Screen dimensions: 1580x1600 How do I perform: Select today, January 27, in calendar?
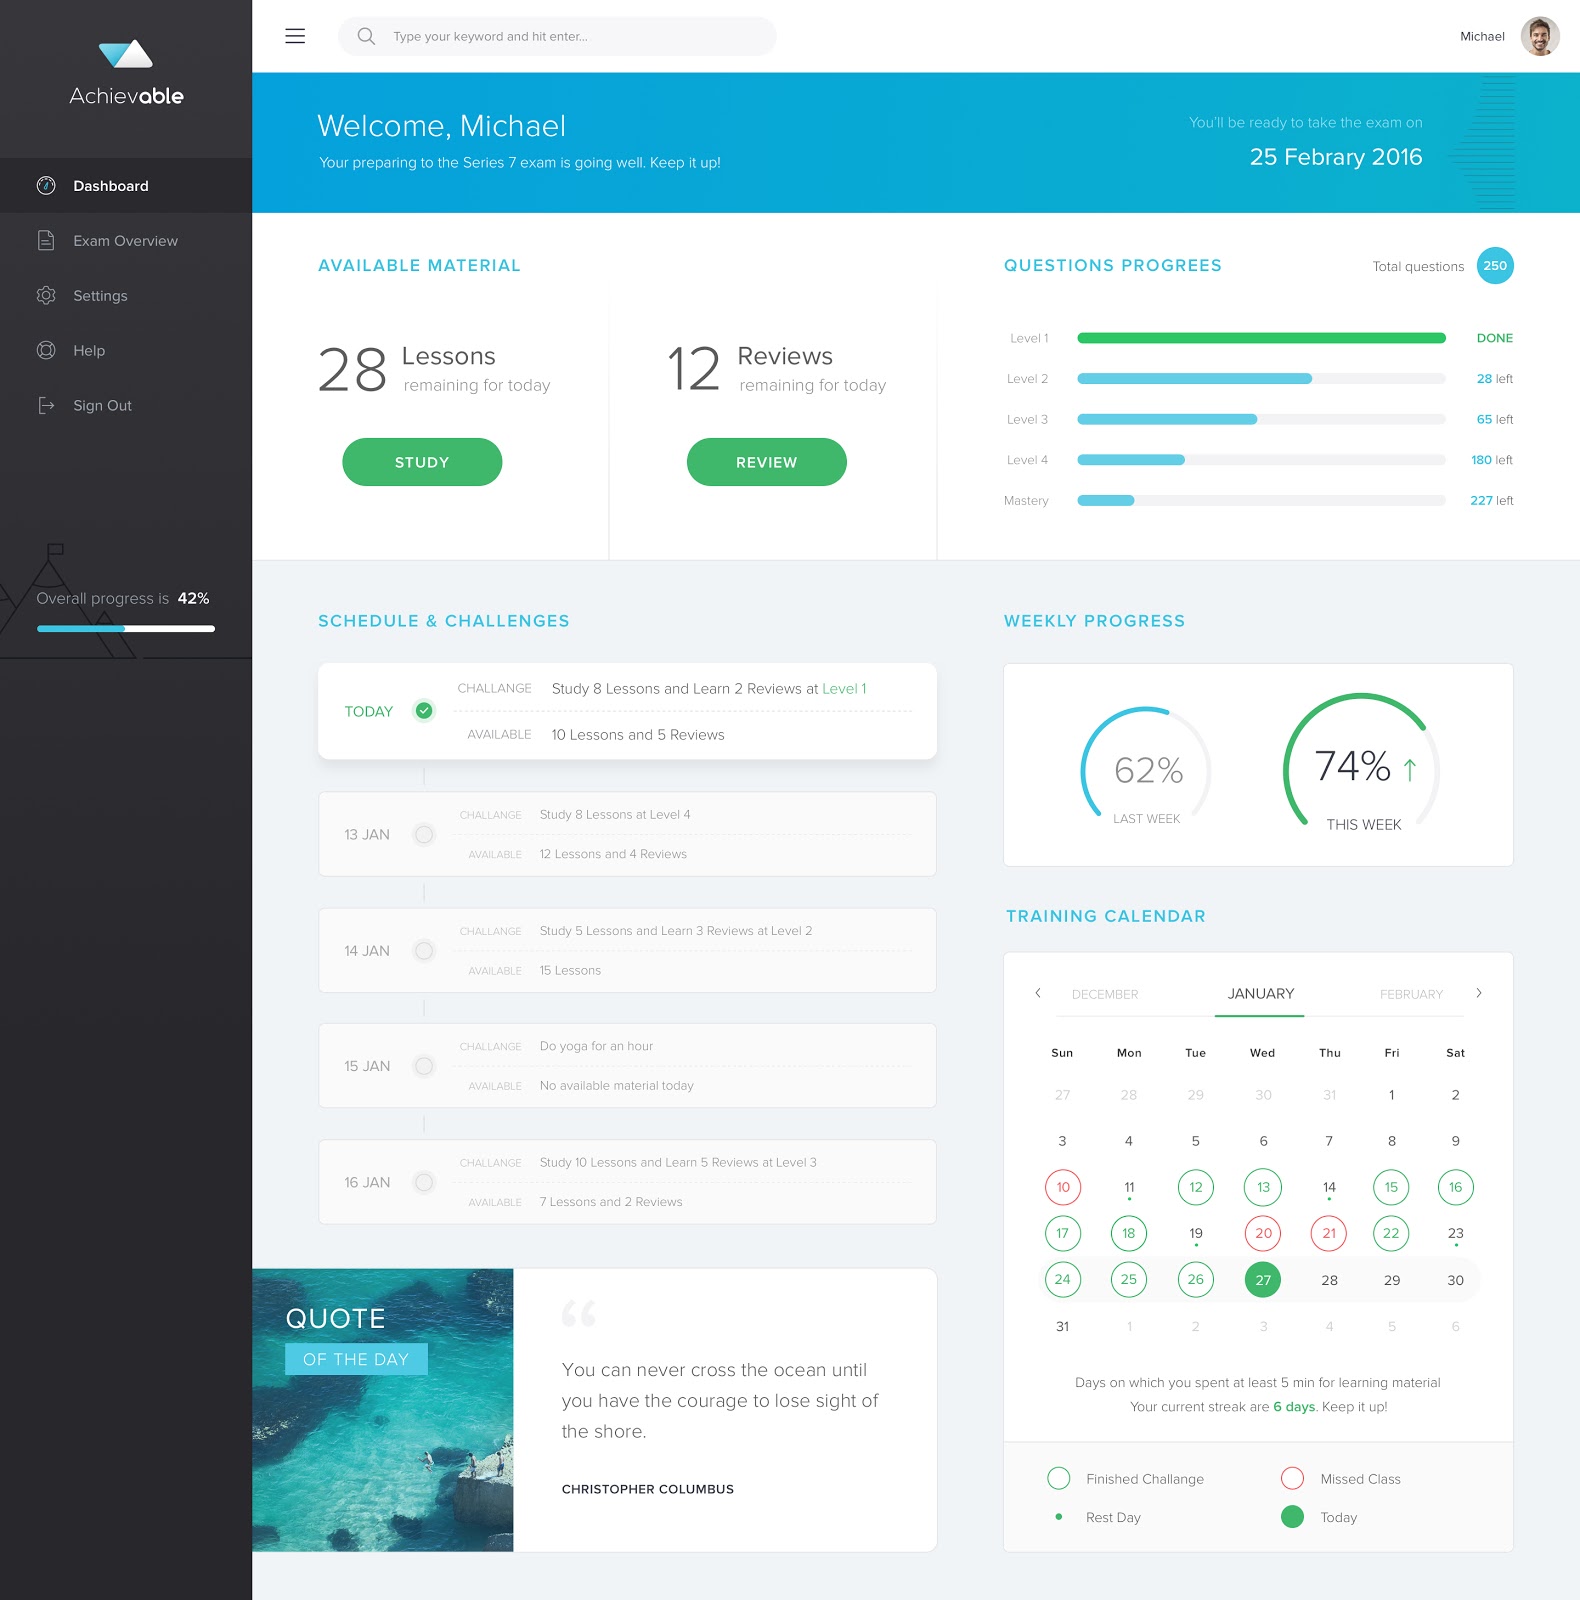point(1263,1279)
